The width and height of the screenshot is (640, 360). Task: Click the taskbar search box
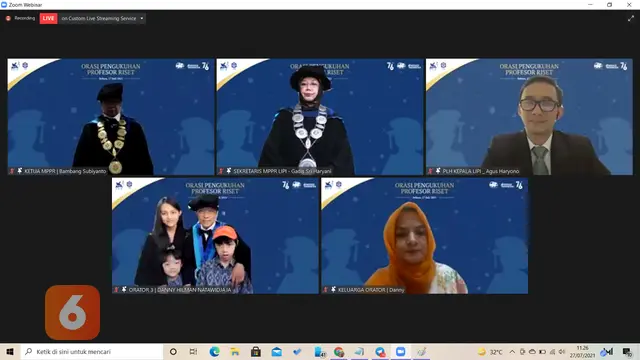point(91,351)
